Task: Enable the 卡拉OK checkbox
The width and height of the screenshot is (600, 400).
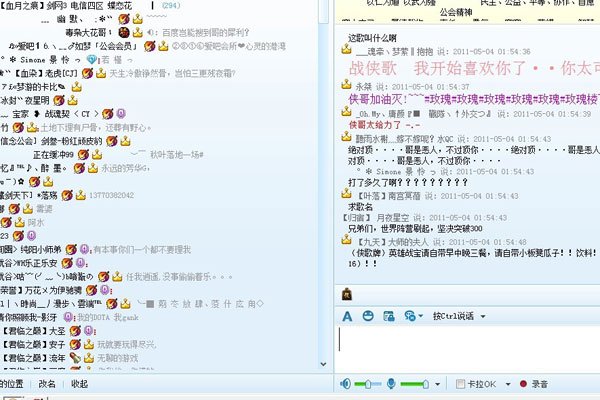Action: (460, 384)
